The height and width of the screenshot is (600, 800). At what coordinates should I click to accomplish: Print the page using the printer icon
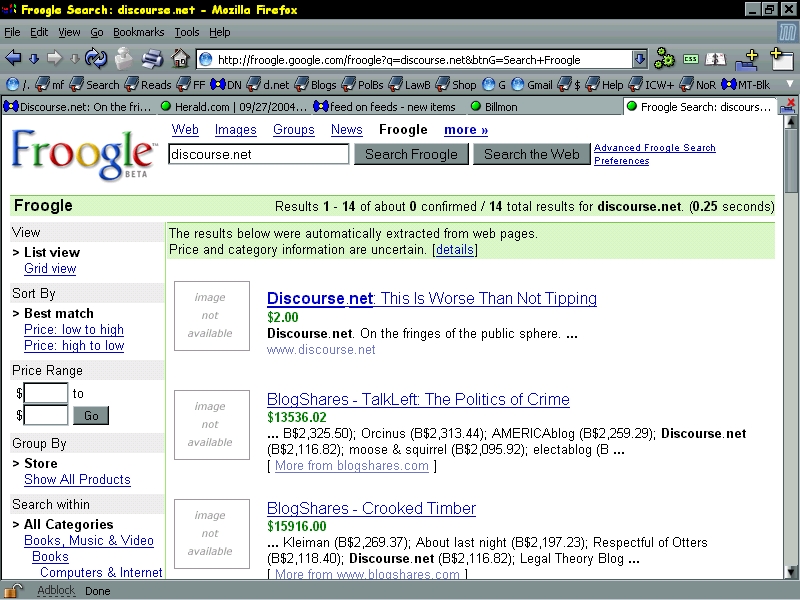point(152,59)
